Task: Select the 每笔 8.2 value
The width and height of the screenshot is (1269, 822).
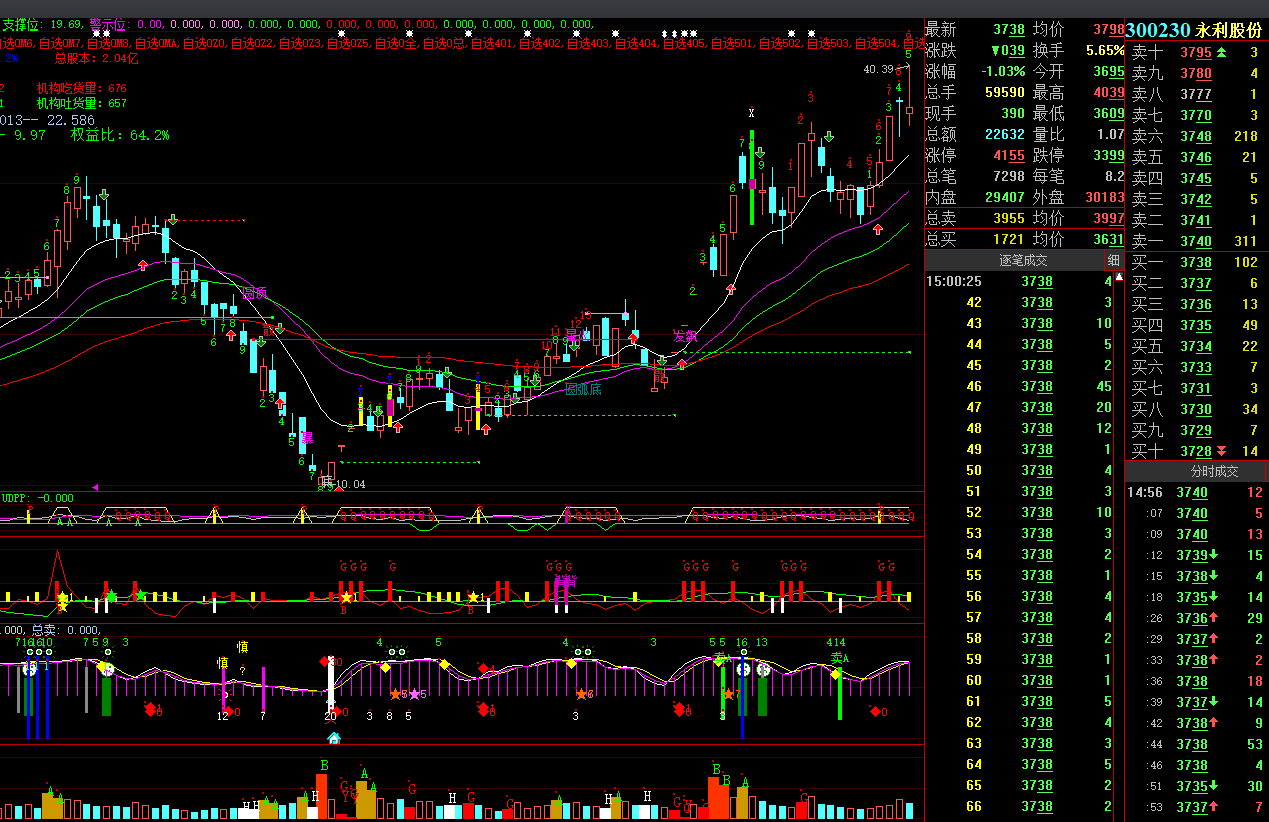Action: (x=1114, y=176)
